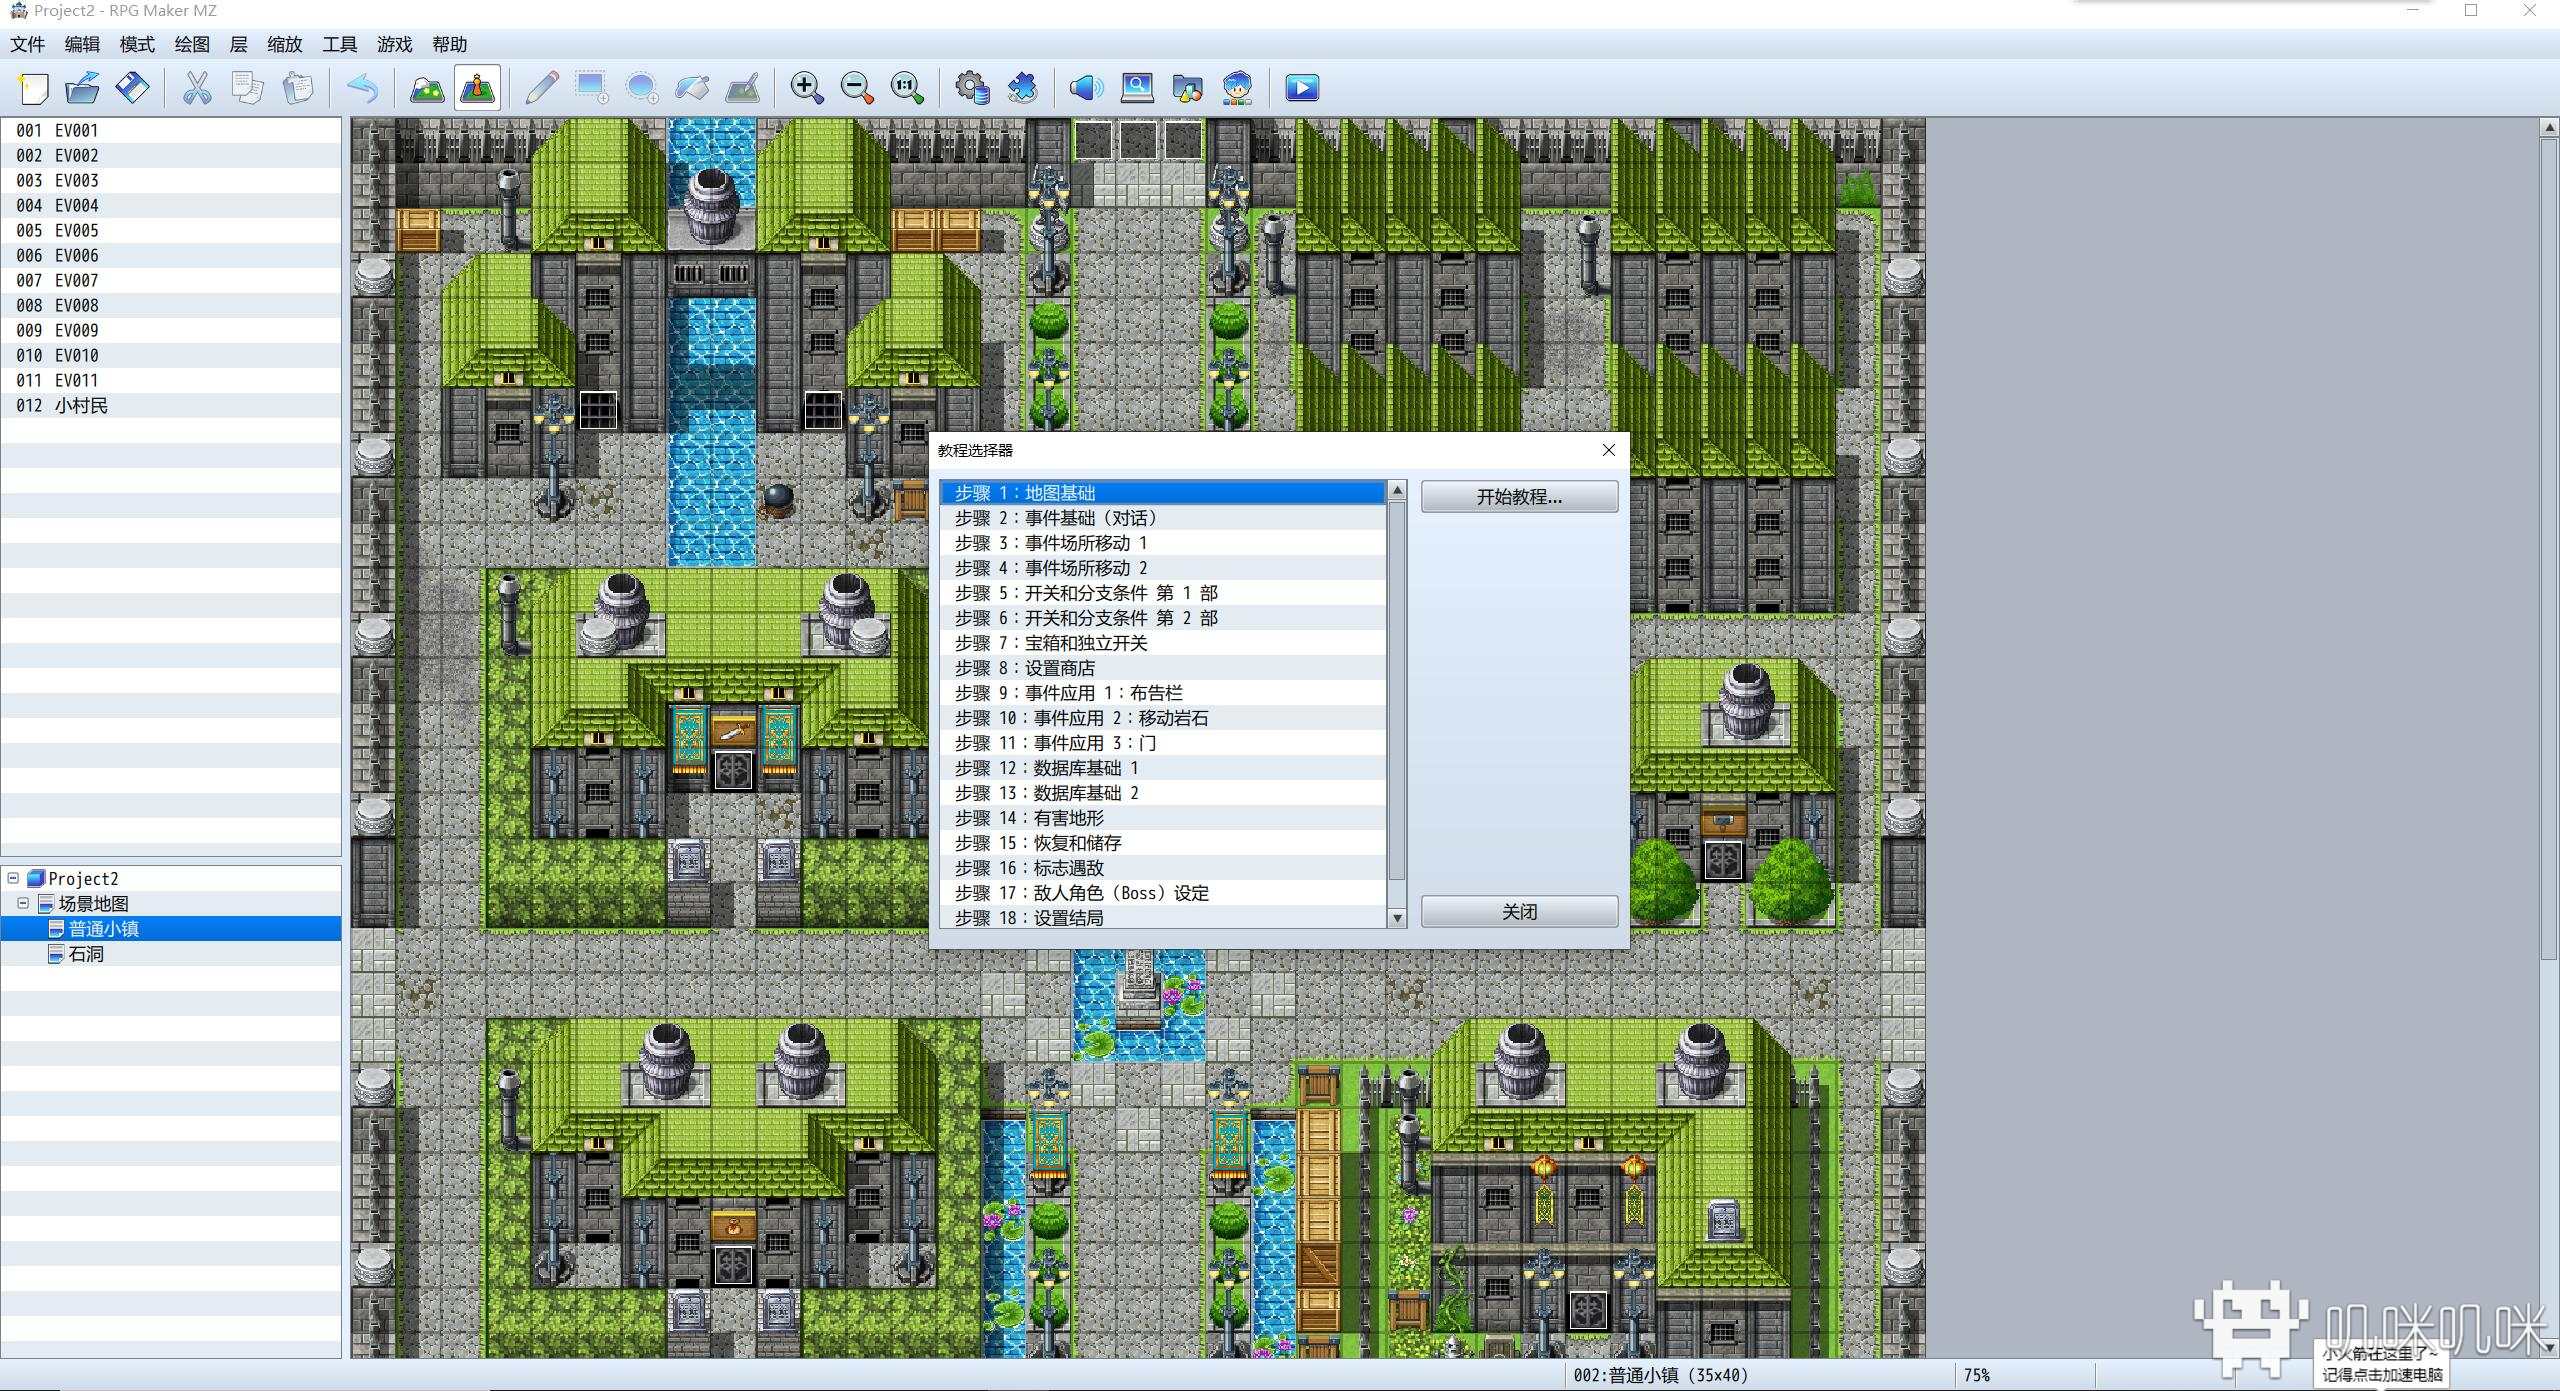Select tutorial 步骤 2：事件基础（对话）

coord(1162,518)
